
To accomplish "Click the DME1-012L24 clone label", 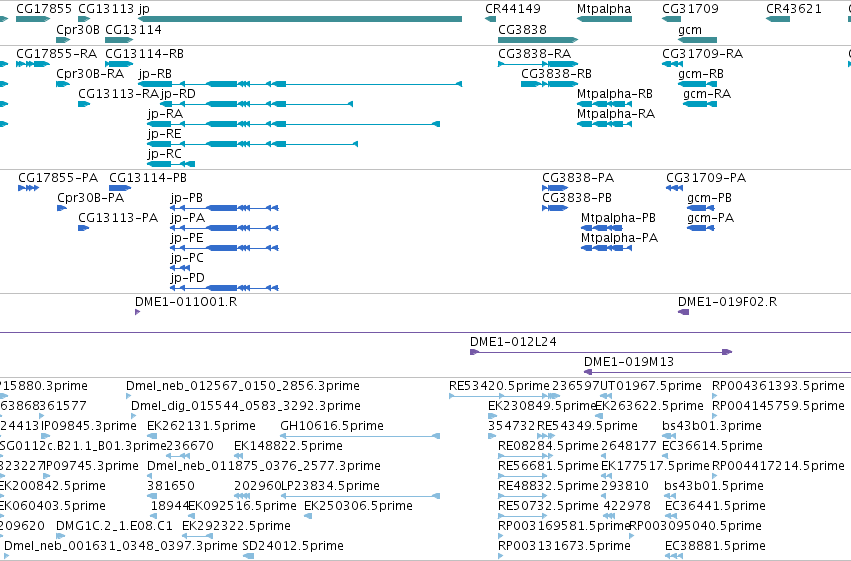I will click(x=513, y=342).
